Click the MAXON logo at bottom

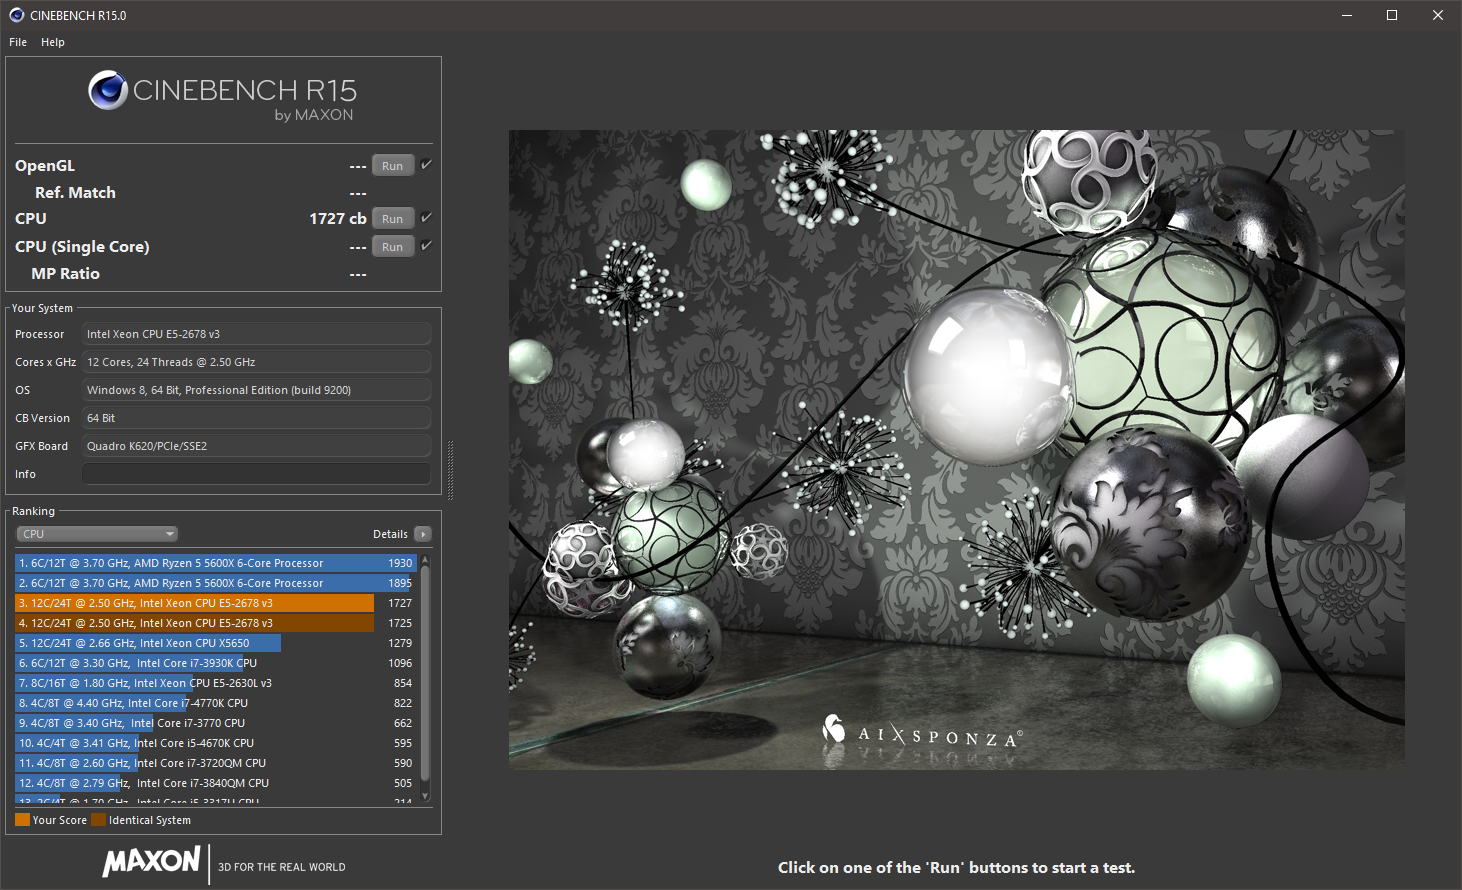[152, 861]
